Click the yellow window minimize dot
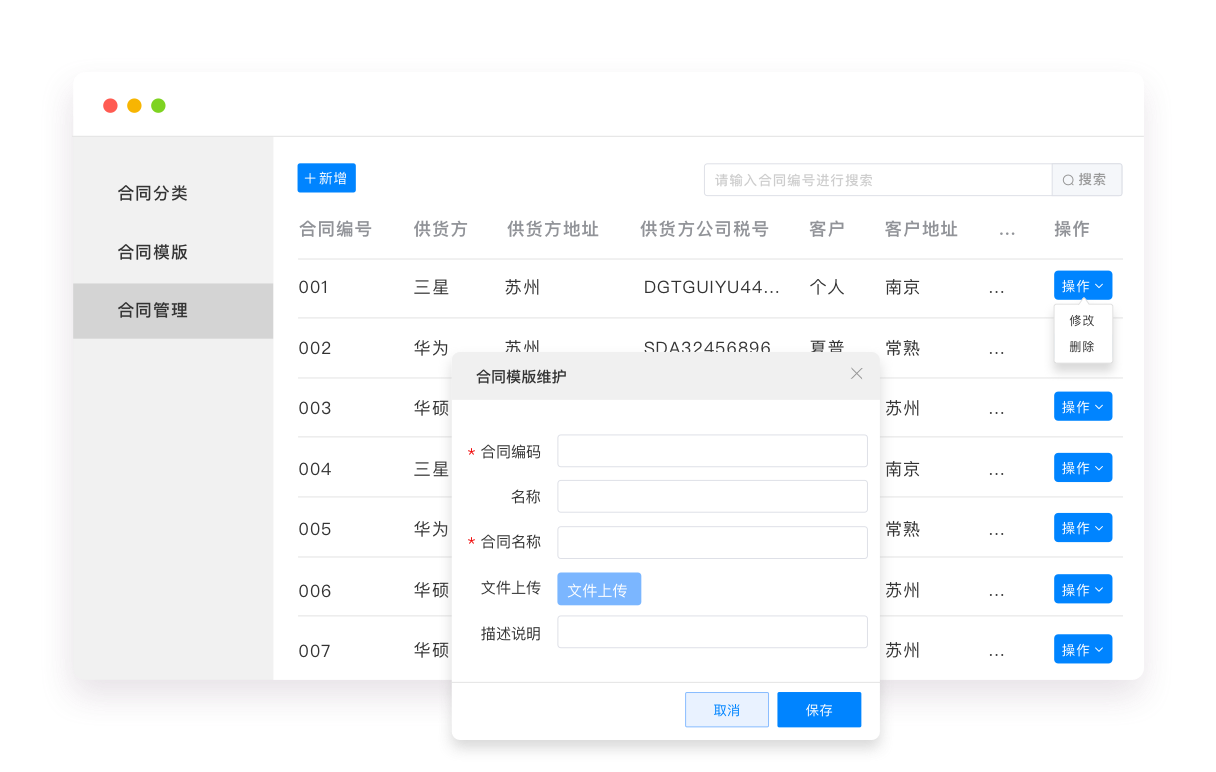This screenshot has width=1216, height=772. pyautogui.click(x=134, y=105)
